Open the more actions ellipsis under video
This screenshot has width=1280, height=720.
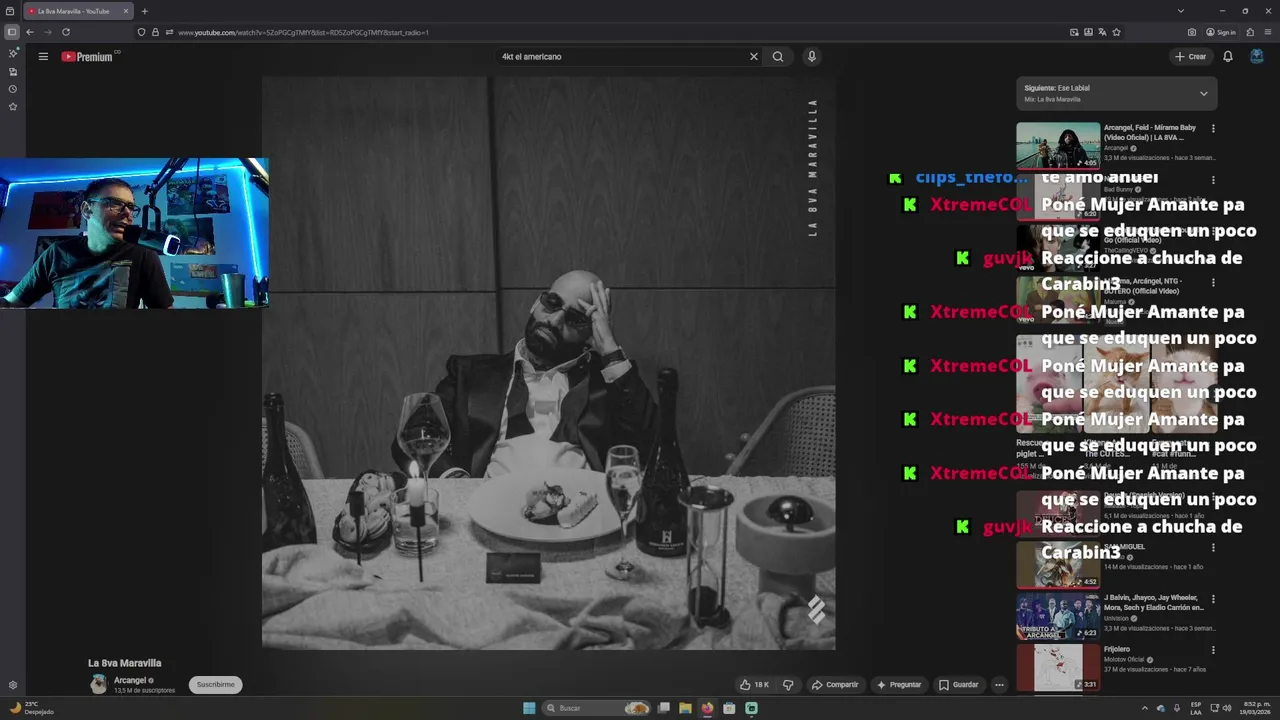tap(999, 685)
